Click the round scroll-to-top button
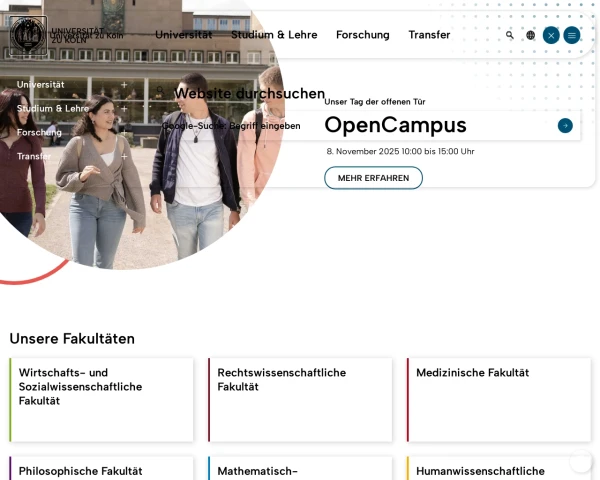The width and height of the screenshot is (600, 480). [580, 462]
